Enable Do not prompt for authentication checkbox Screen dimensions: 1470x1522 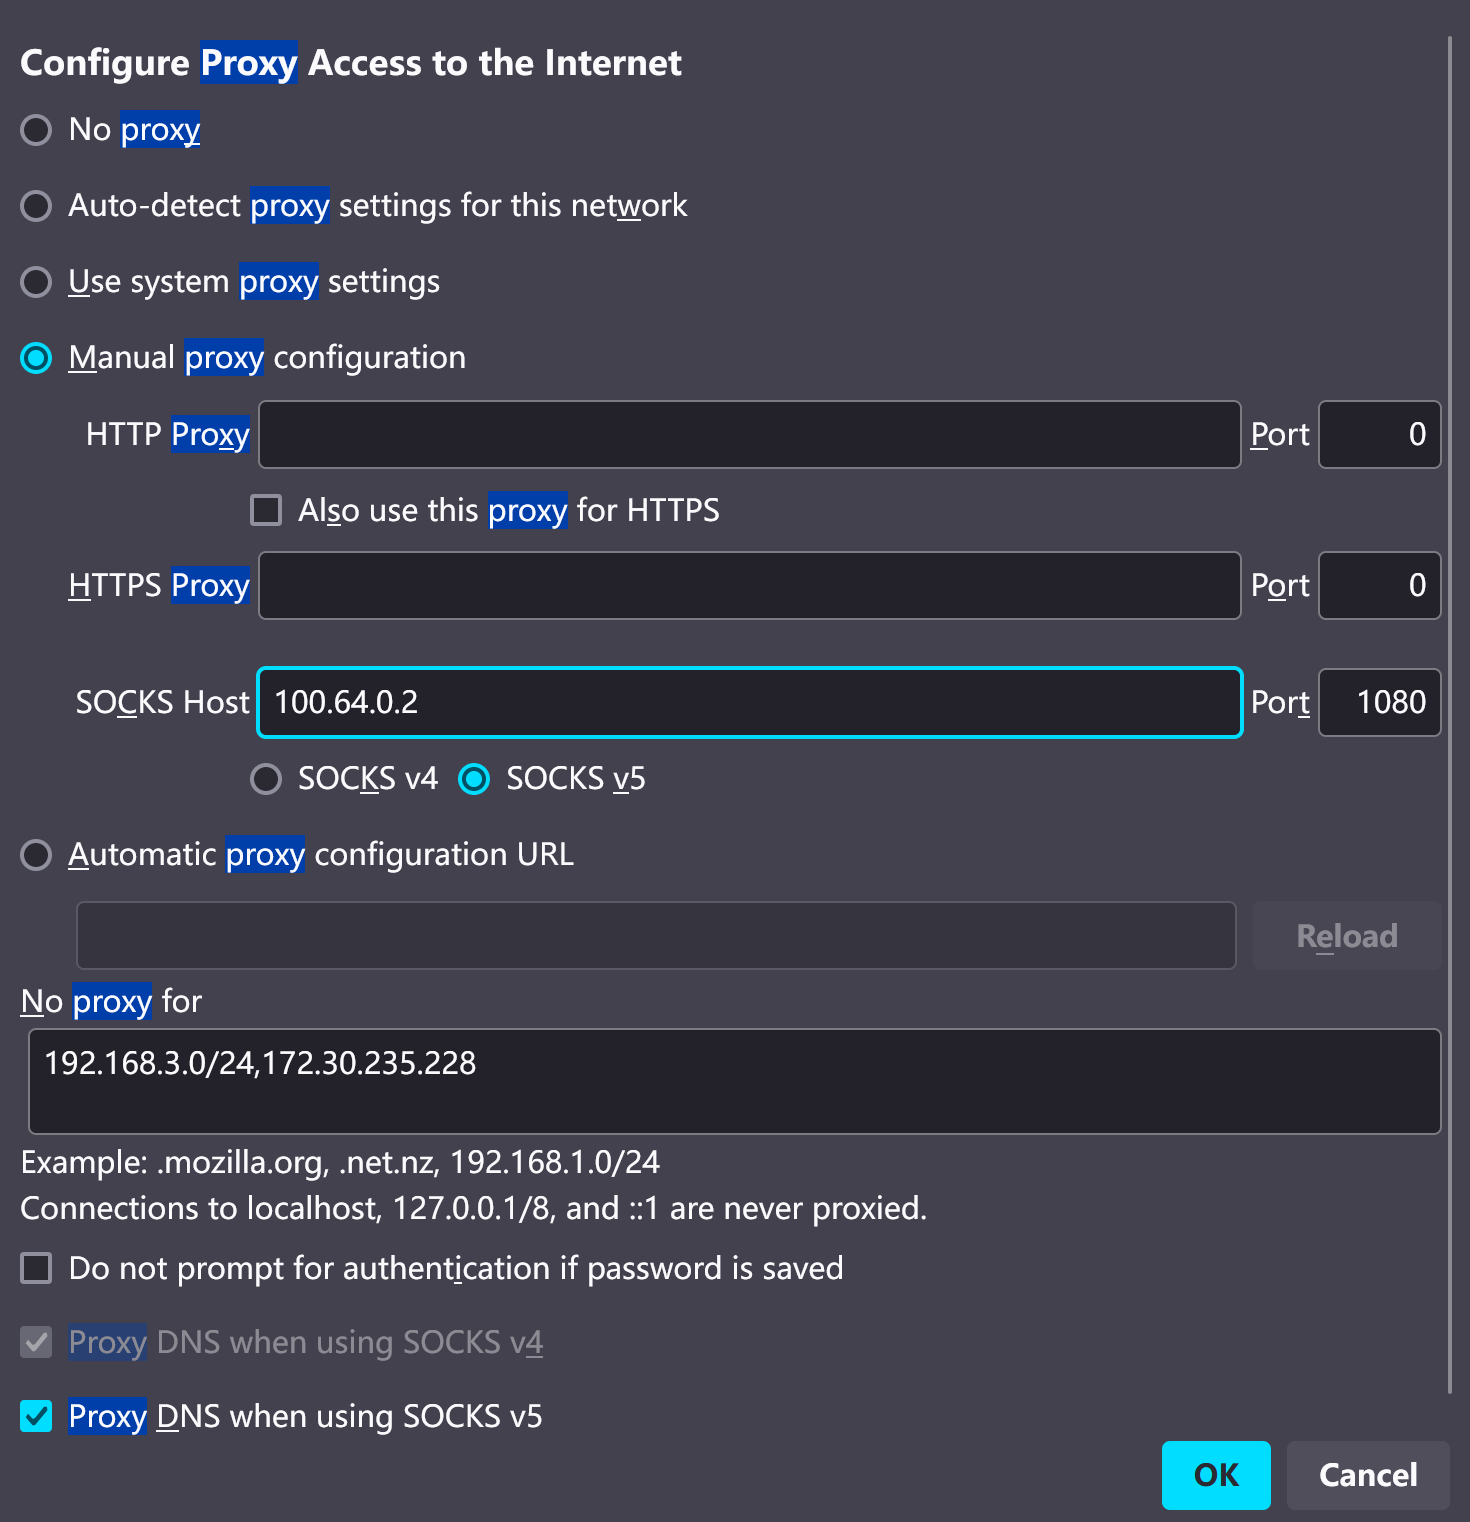[x=37, y=1268]
